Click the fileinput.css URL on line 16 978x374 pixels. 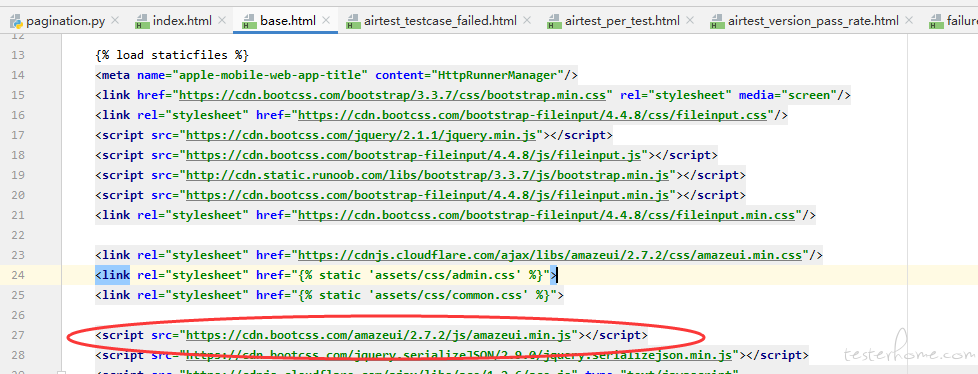click(533, 115)
